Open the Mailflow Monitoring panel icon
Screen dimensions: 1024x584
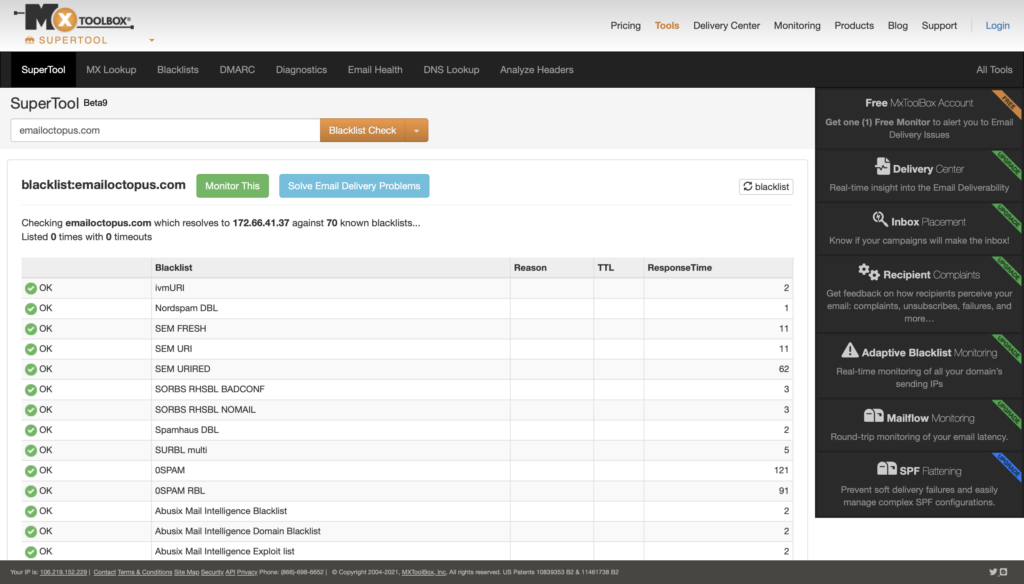coord(874,415)
